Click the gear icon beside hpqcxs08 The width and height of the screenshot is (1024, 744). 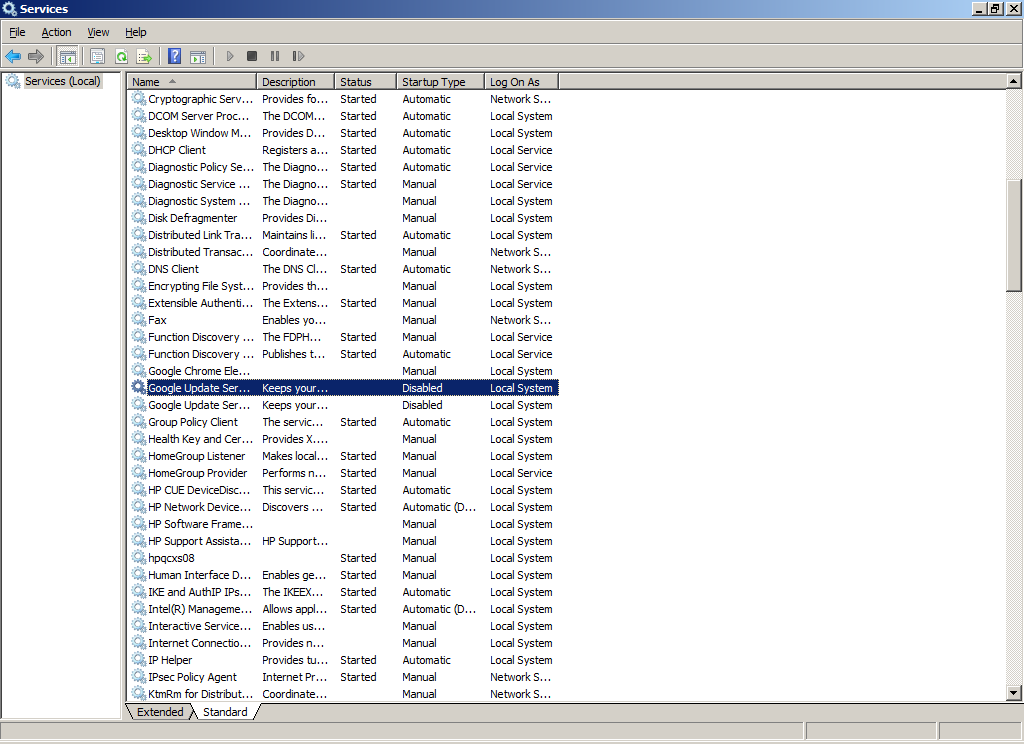pyautogui.click(x=138, y=558)
